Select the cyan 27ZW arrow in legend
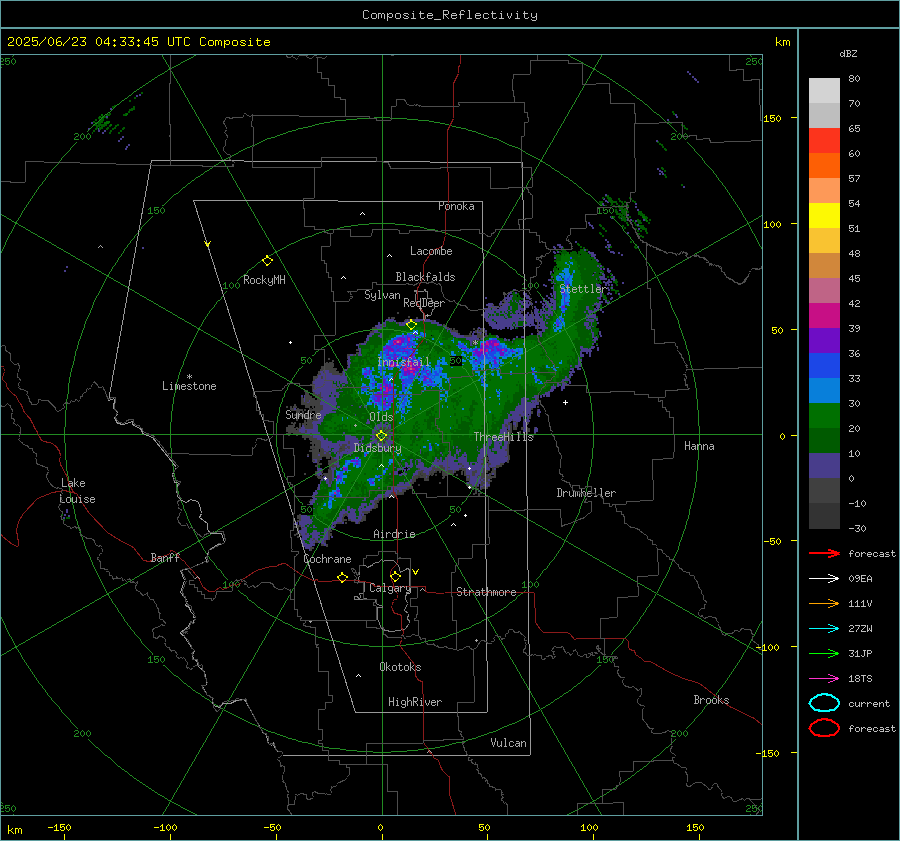The image size is (900, 841). pos(824,629)
